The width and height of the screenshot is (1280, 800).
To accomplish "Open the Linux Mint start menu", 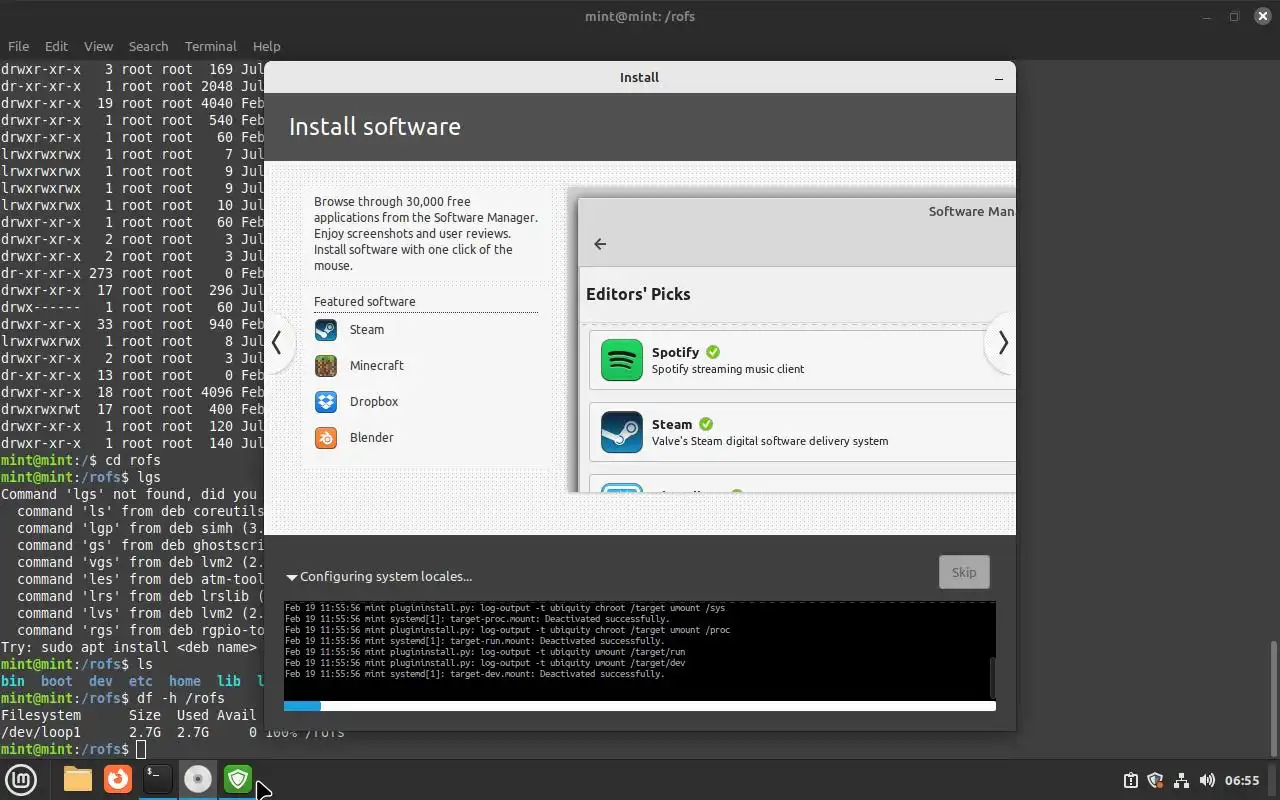I will (x=21, y=779).
